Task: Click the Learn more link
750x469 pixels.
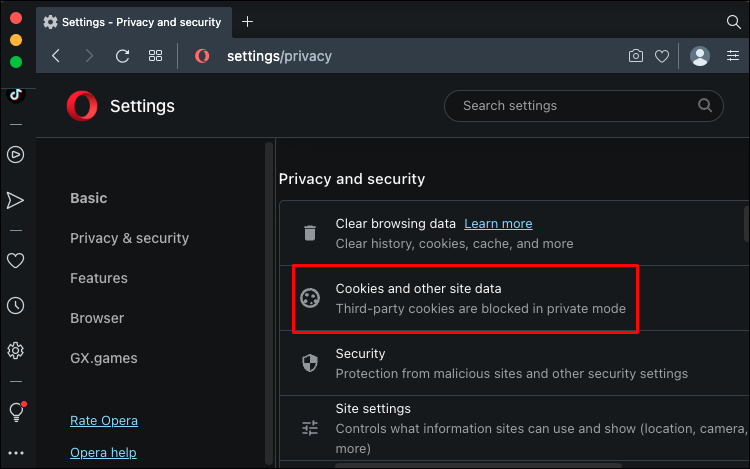Action: 498,223
